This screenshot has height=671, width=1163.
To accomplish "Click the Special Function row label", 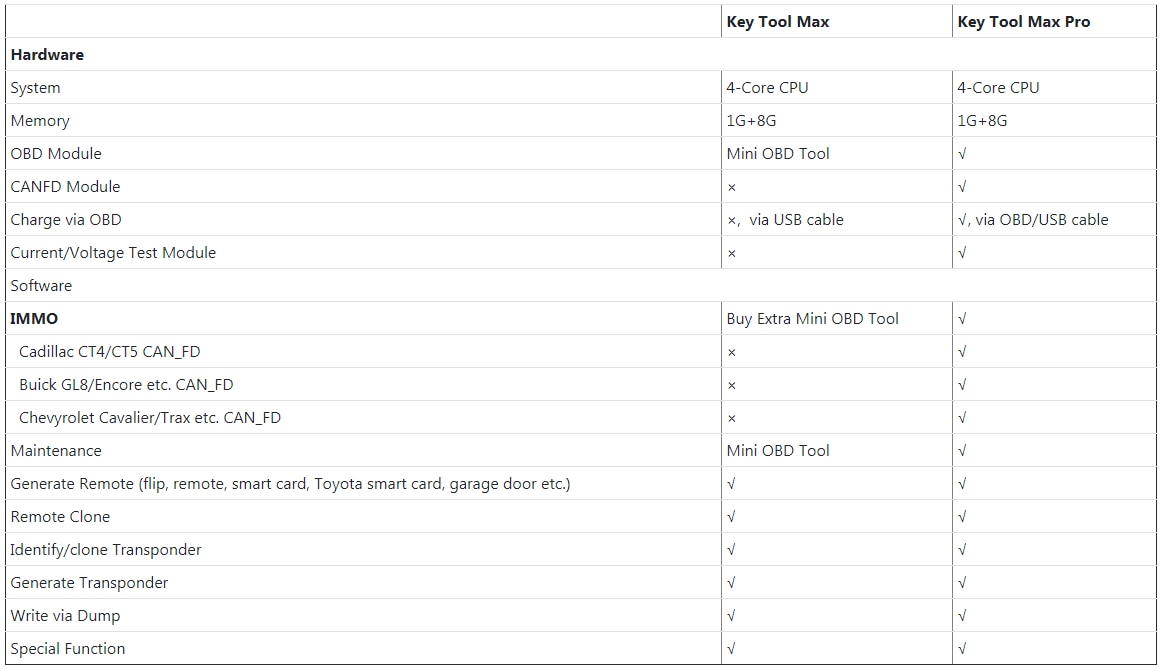I will pos(68,649).
